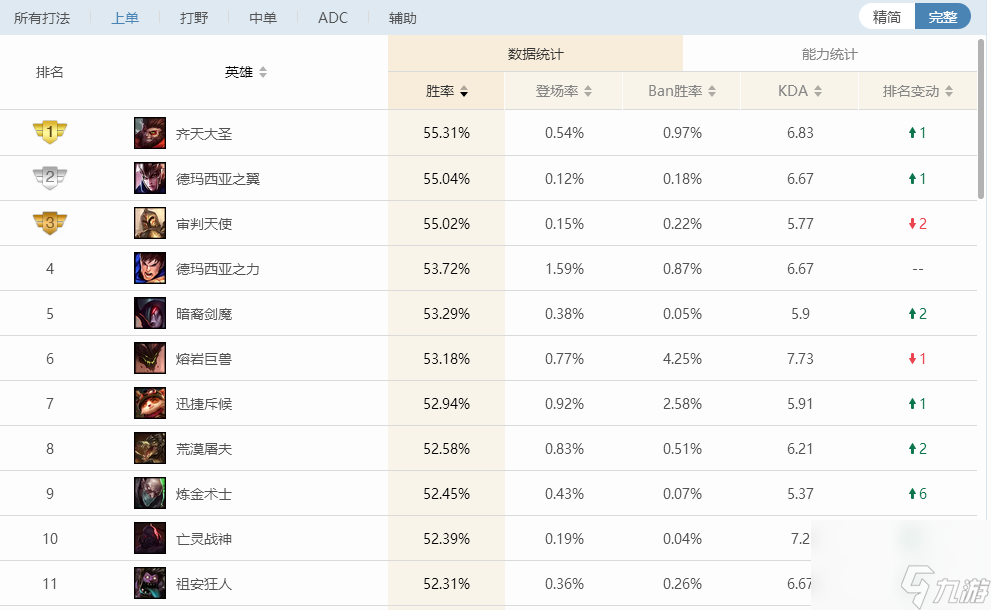Click the green up arrow in 荒漠屠夫 row
Screen dimensions: 991x610
(912, 449)
